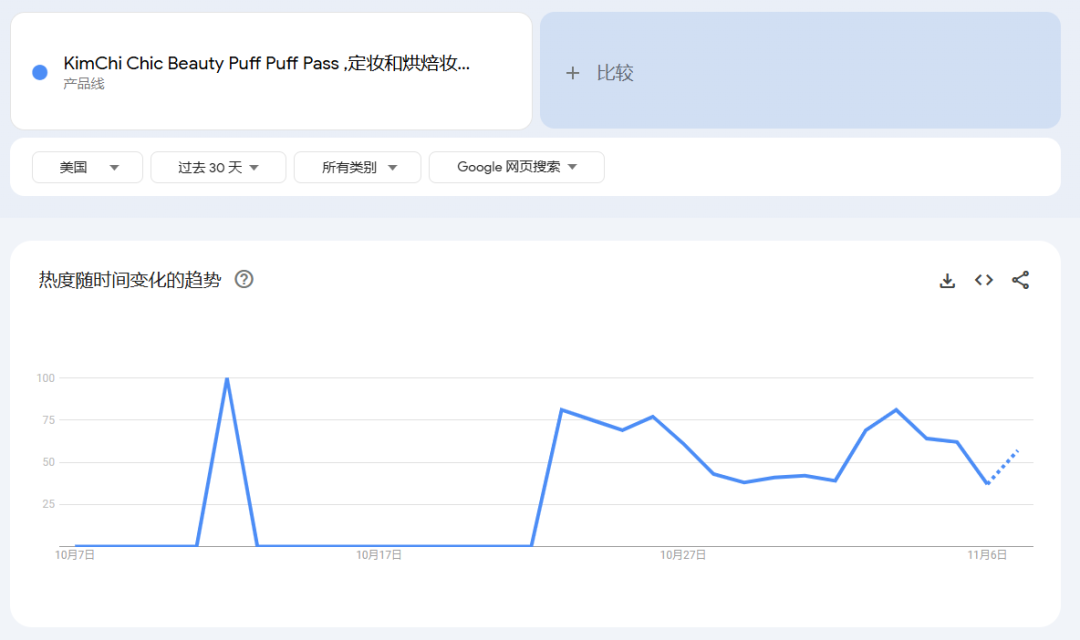Screen dimensions: 1080x640
Task: Share the trend chart
Action: 1020,280
